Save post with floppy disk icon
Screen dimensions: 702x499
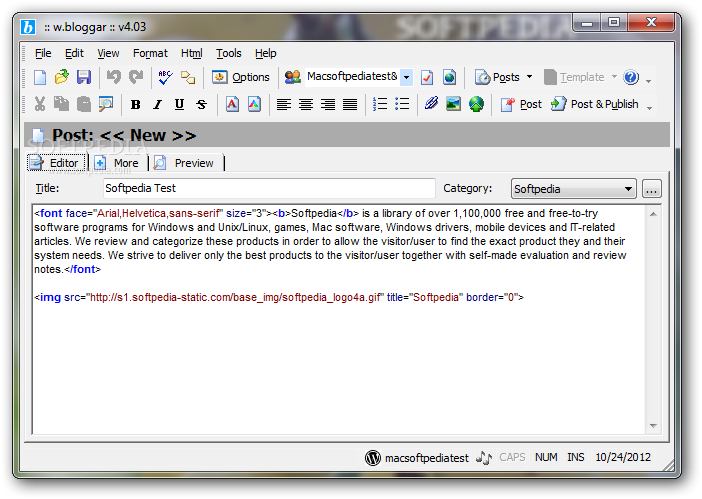[84, 77]
